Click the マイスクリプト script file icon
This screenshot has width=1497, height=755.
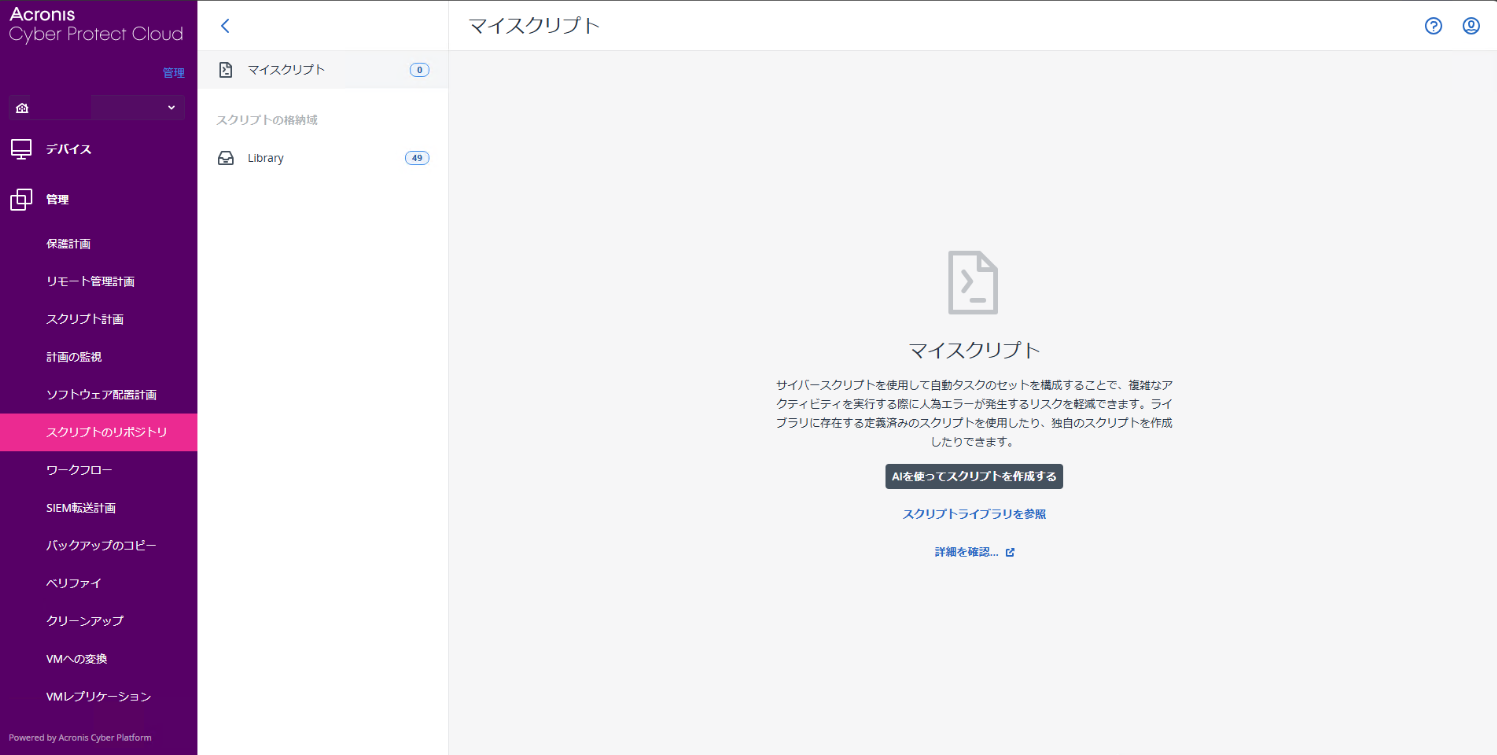226,70
